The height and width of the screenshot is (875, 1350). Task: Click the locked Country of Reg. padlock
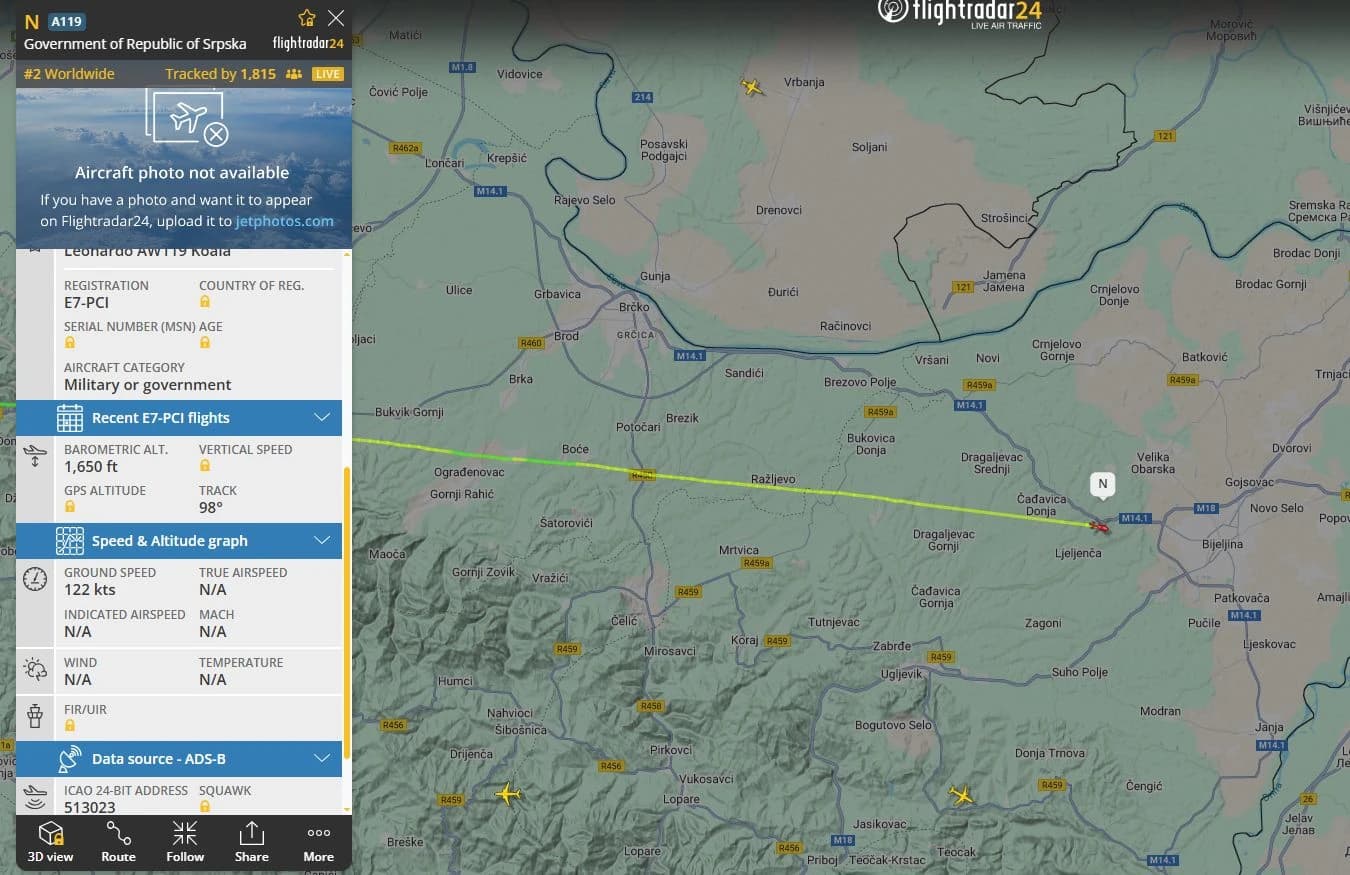click(x=205, y=302)
